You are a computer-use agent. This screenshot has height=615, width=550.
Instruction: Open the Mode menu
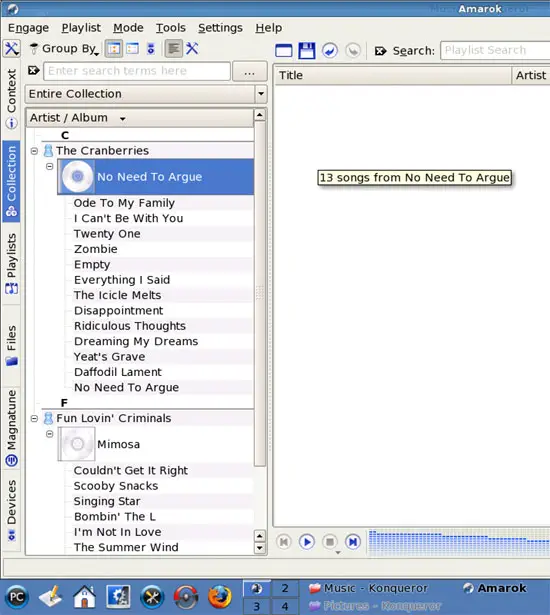click(x=128, y=28)
